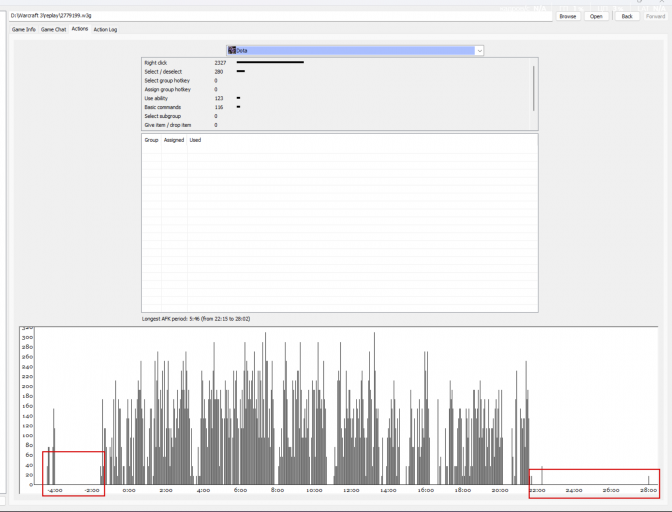Click the Open replay button
This screenshot has height=512, width=672.
coord(596,16)
